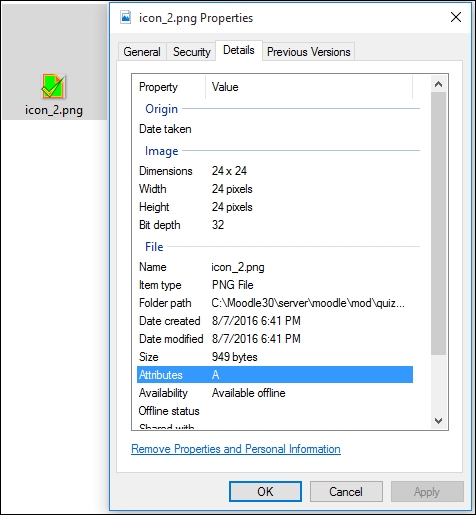Select the icon_2.png file icon
The height and width of the screenshot is (515, 476).
[53, 87]
